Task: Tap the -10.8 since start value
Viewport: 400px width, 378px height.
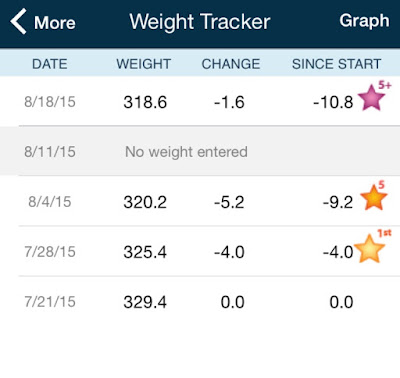Action: pyautogui.click(x=333, y=102)
